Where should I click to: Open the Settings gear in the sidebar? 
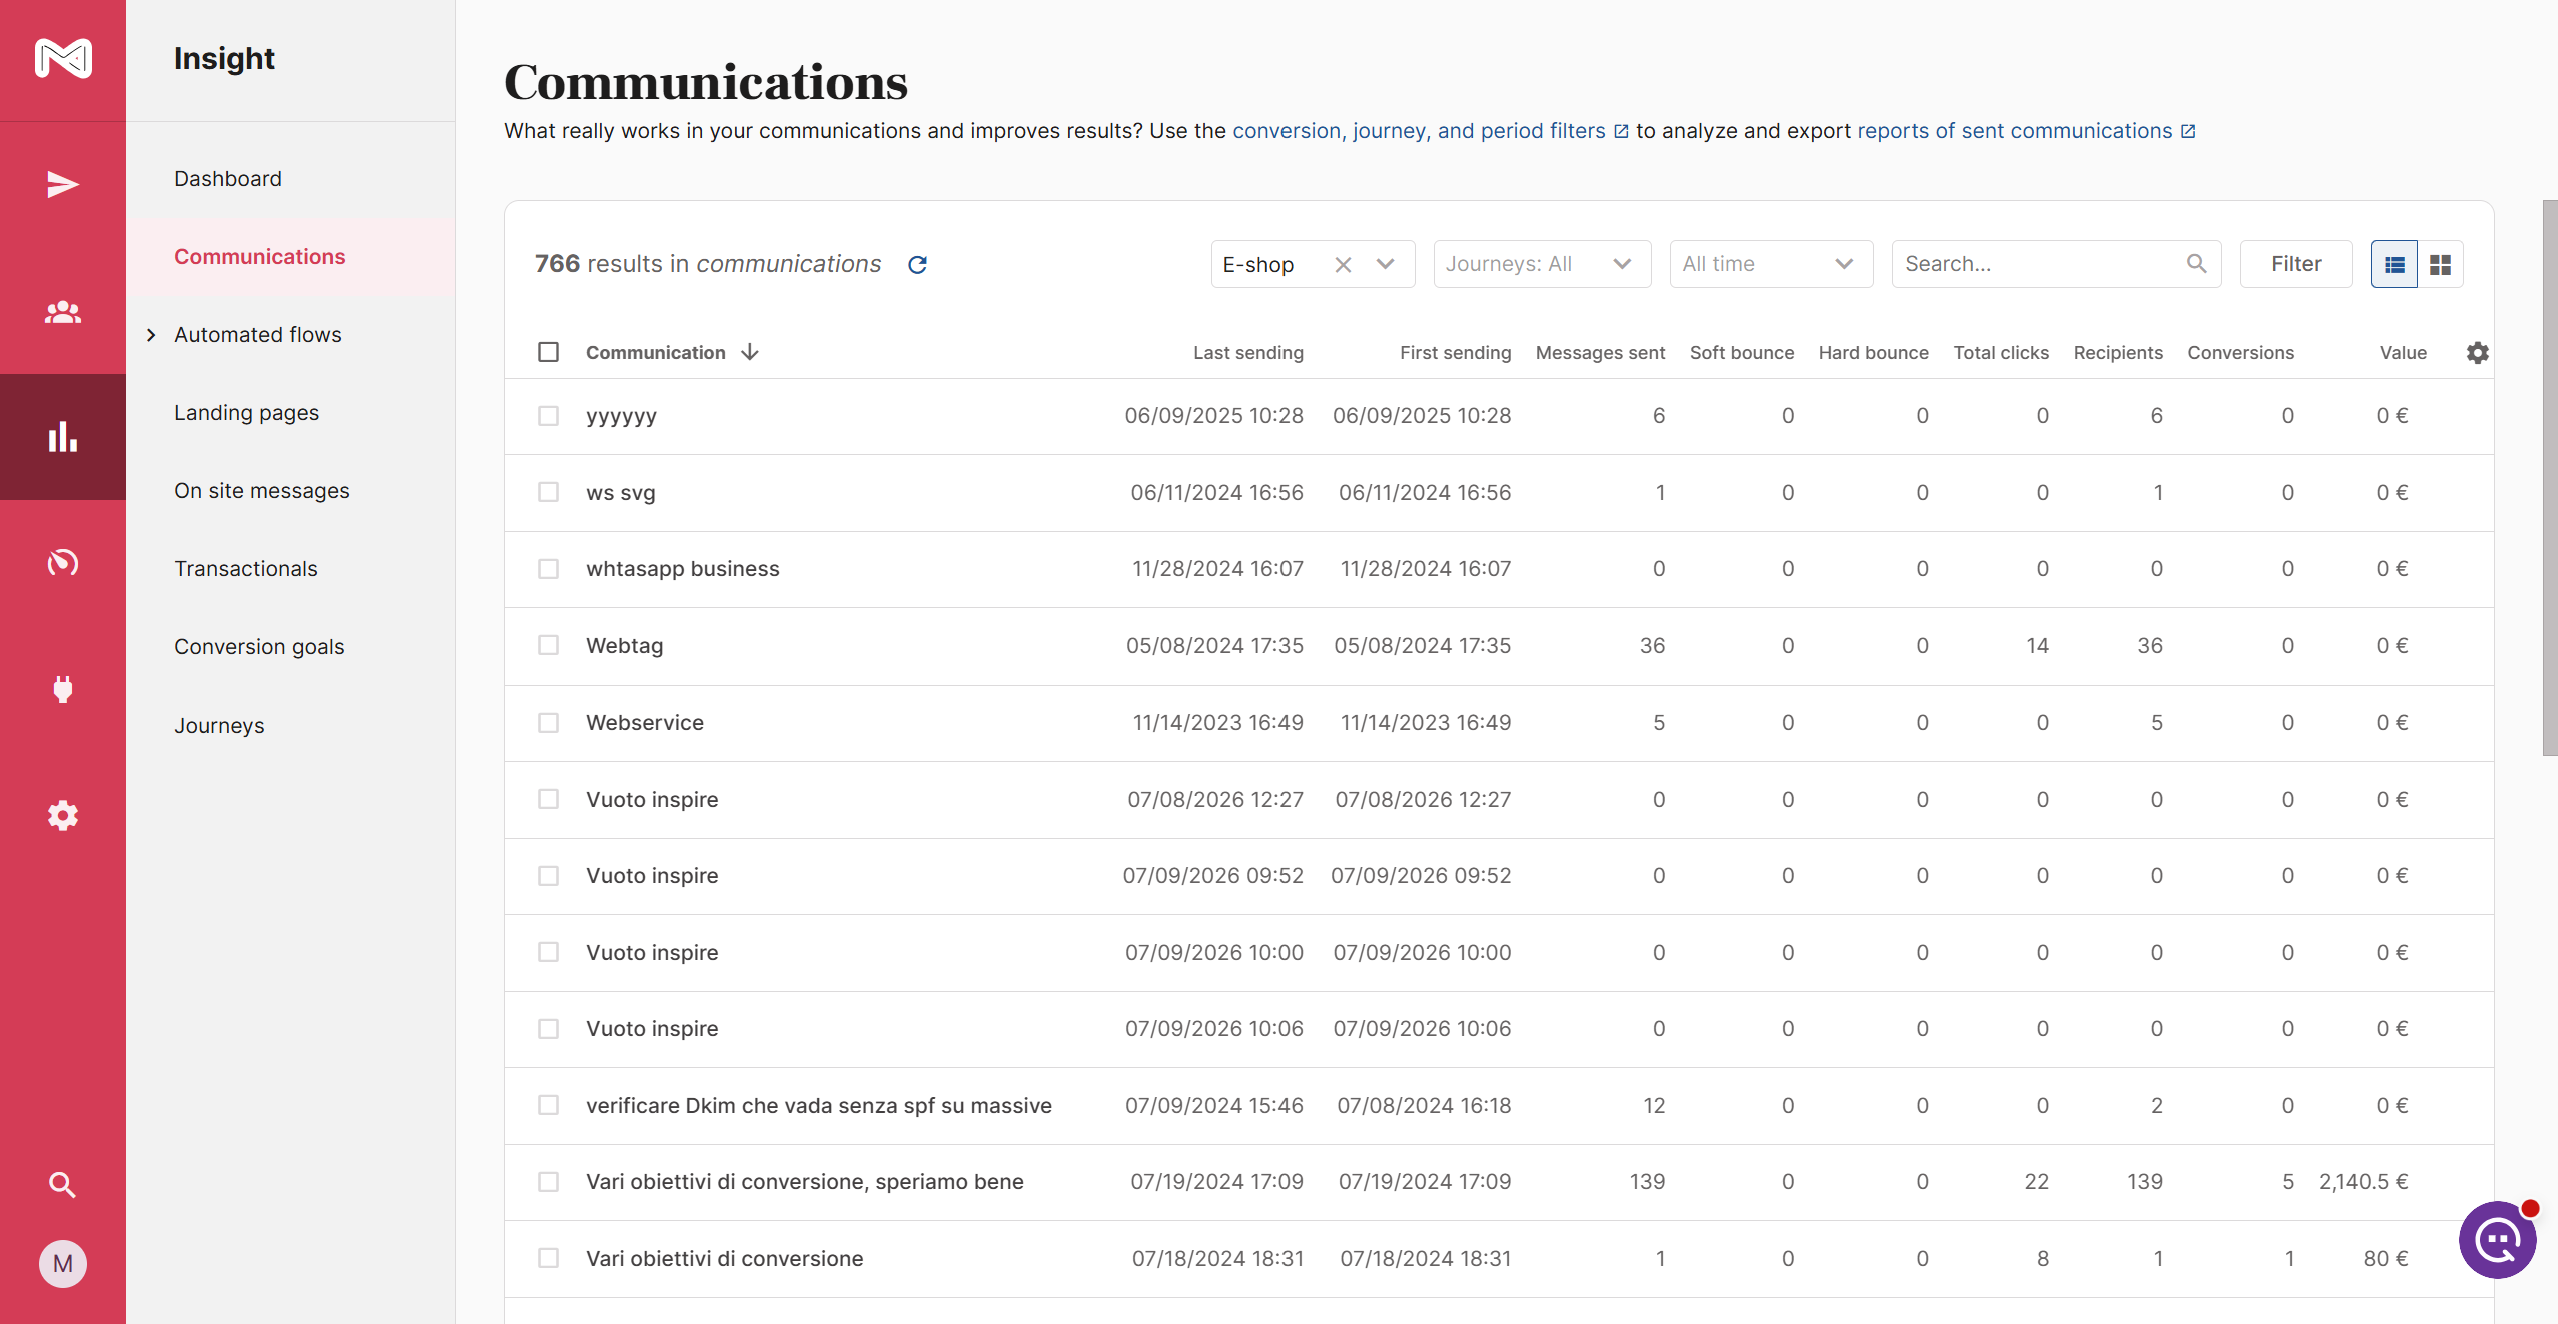[63, 815]
